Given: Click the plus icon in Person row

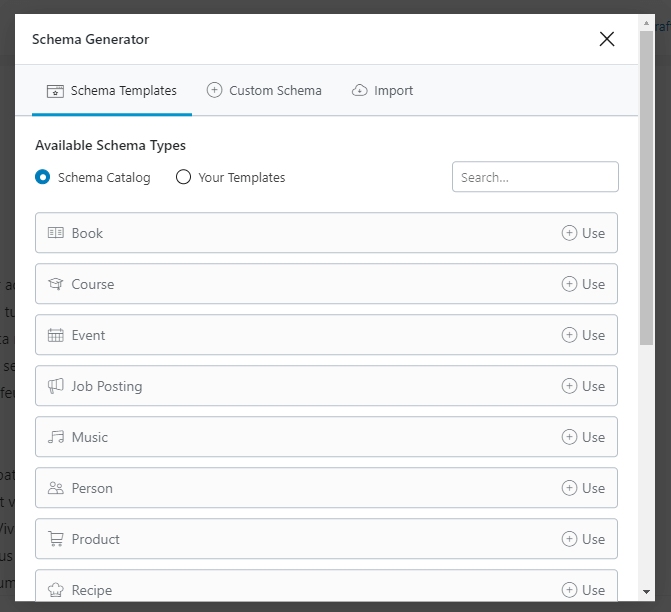Looking at the screenshot, I should (569, 488).
